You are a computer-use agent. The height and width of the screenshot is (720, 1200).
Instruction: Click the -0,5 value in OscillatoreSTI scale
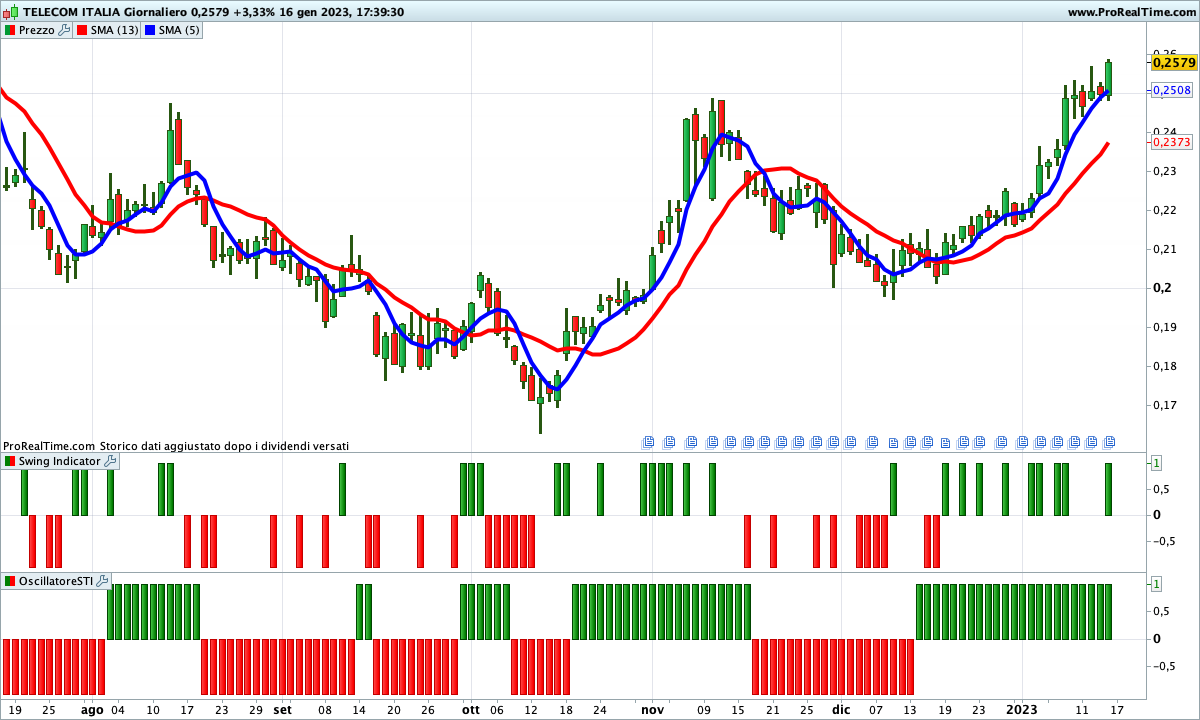[1164, 665]
